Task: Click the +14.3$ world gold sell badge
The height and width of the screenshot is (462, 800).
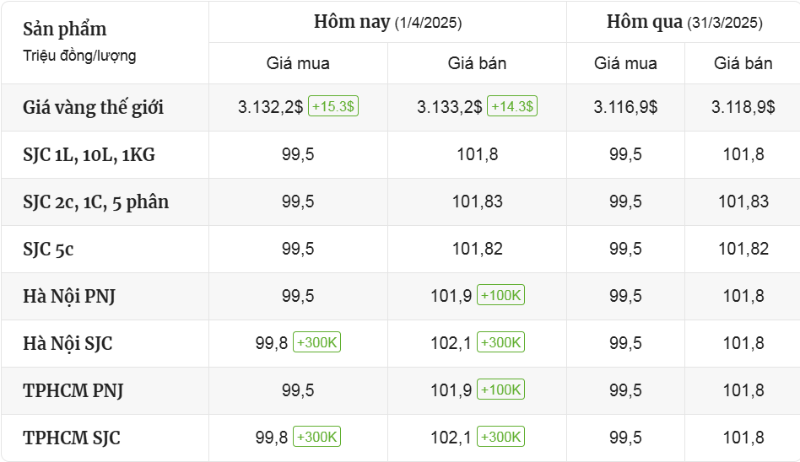Action: pos(512,106)
